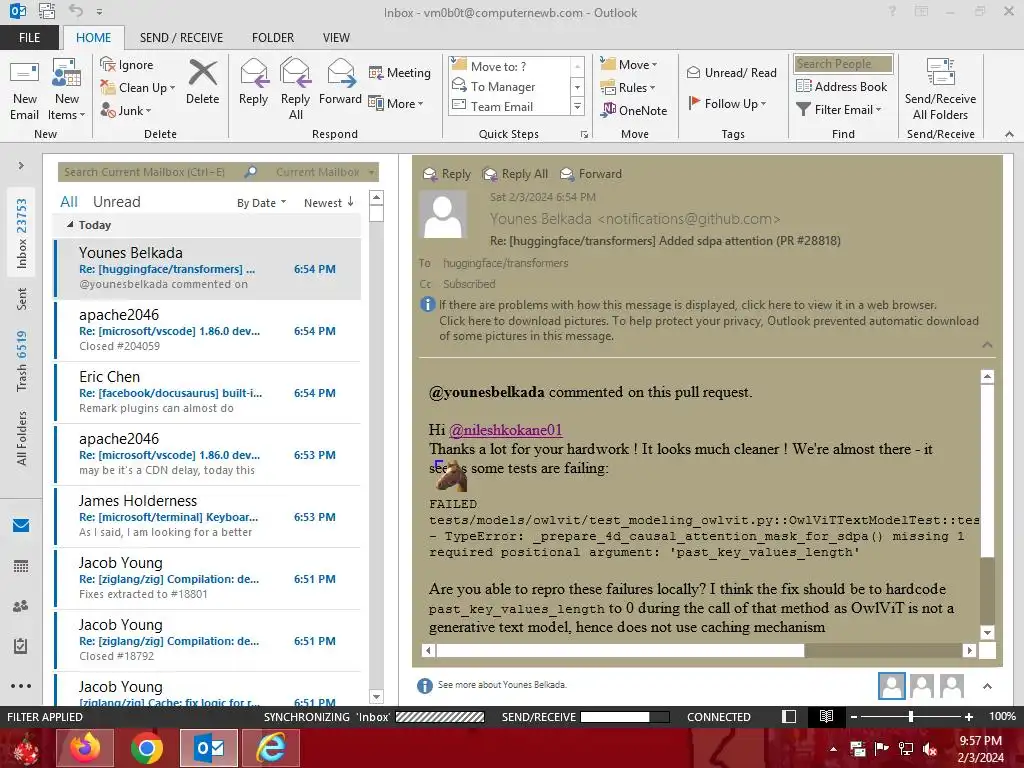Show All messages filter

tap(69, 202)
